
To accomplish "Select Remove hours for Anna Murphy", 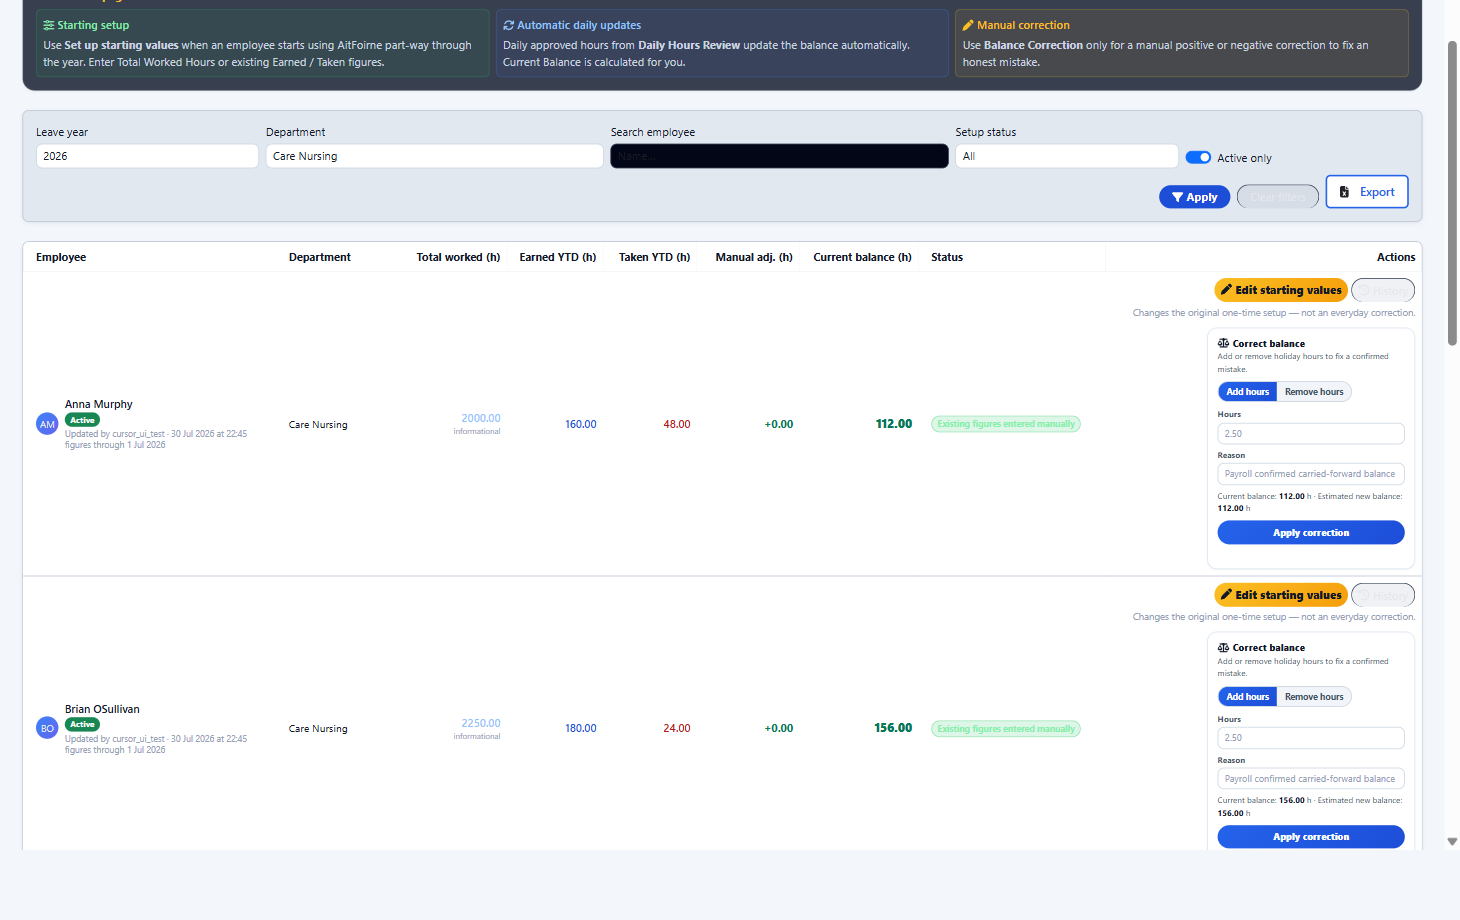I will point(1314,392).
